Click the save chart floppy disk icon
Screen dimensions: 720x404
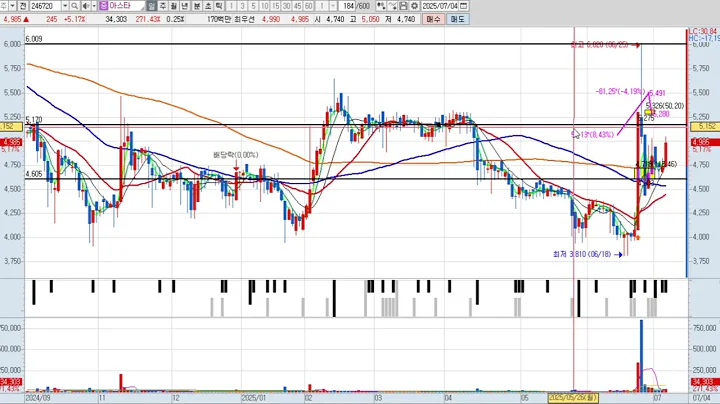[403, 6]
